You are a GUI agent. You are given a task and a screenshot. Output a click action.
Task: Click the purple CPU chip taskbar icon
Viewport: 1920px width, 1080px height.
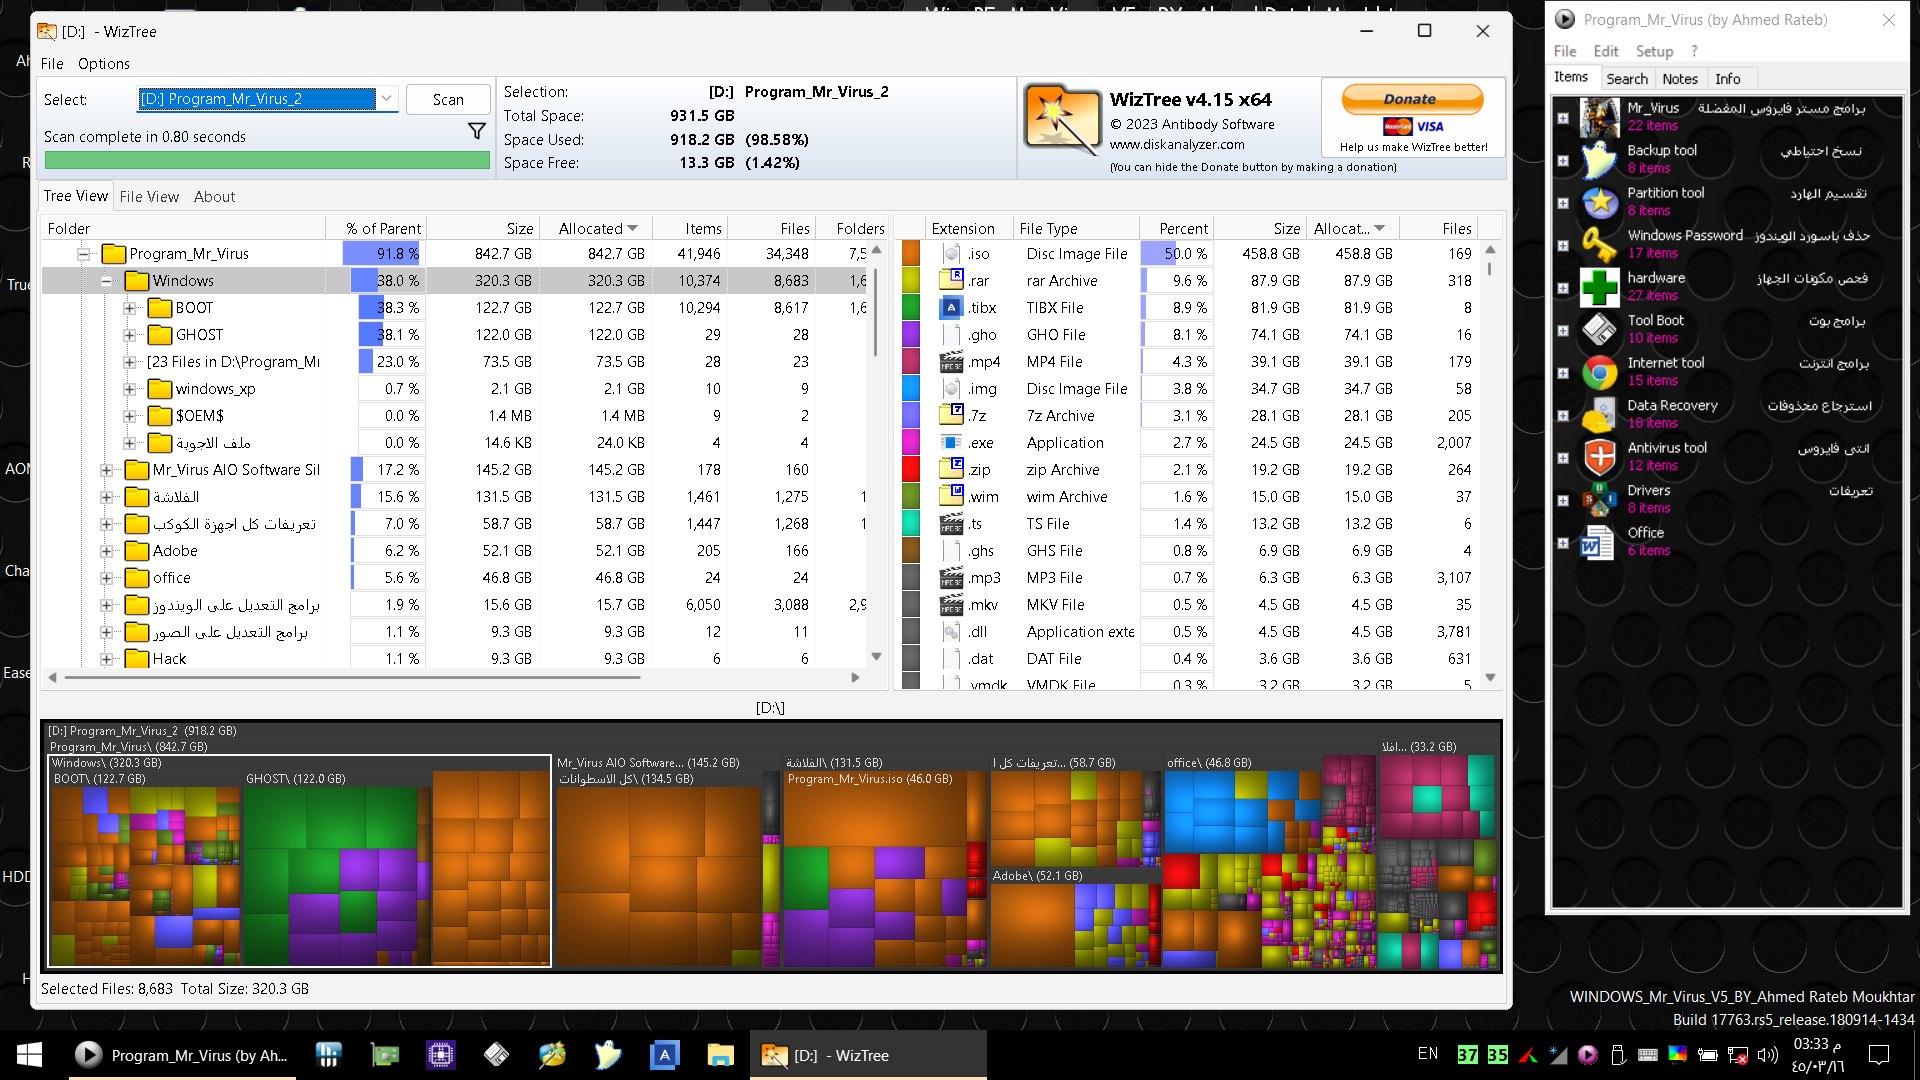point(440,1055)
